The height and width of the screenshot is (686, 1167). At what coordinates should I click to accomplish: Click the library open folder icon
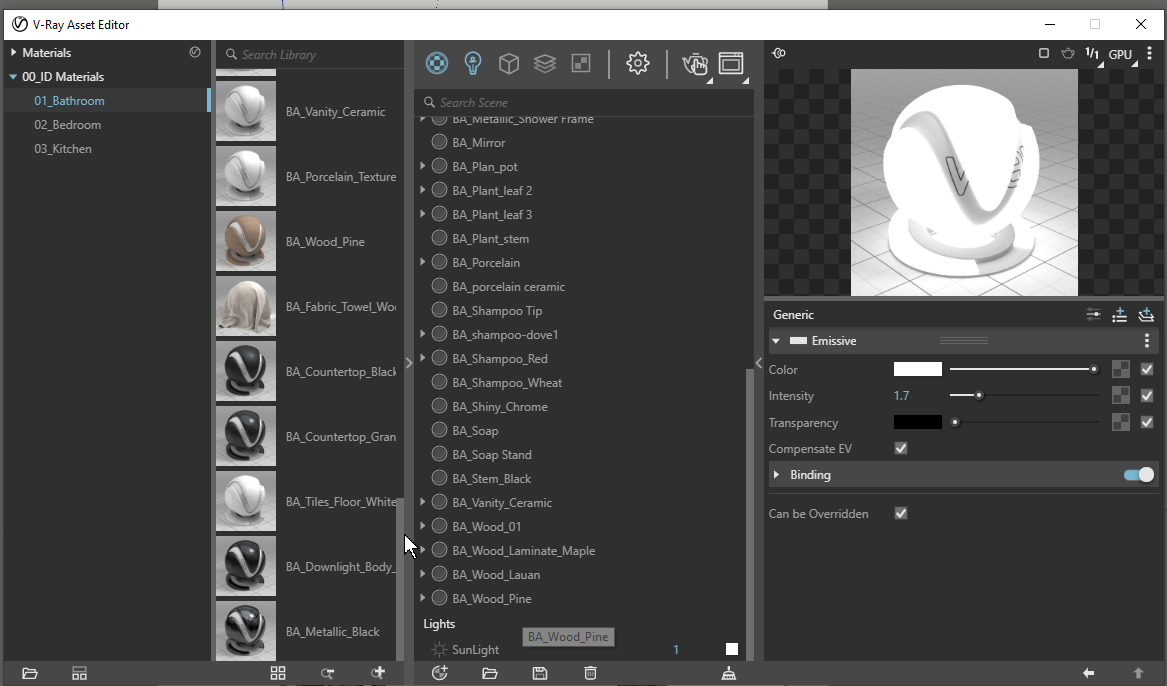pyautogui.click(x=30, y=673)
